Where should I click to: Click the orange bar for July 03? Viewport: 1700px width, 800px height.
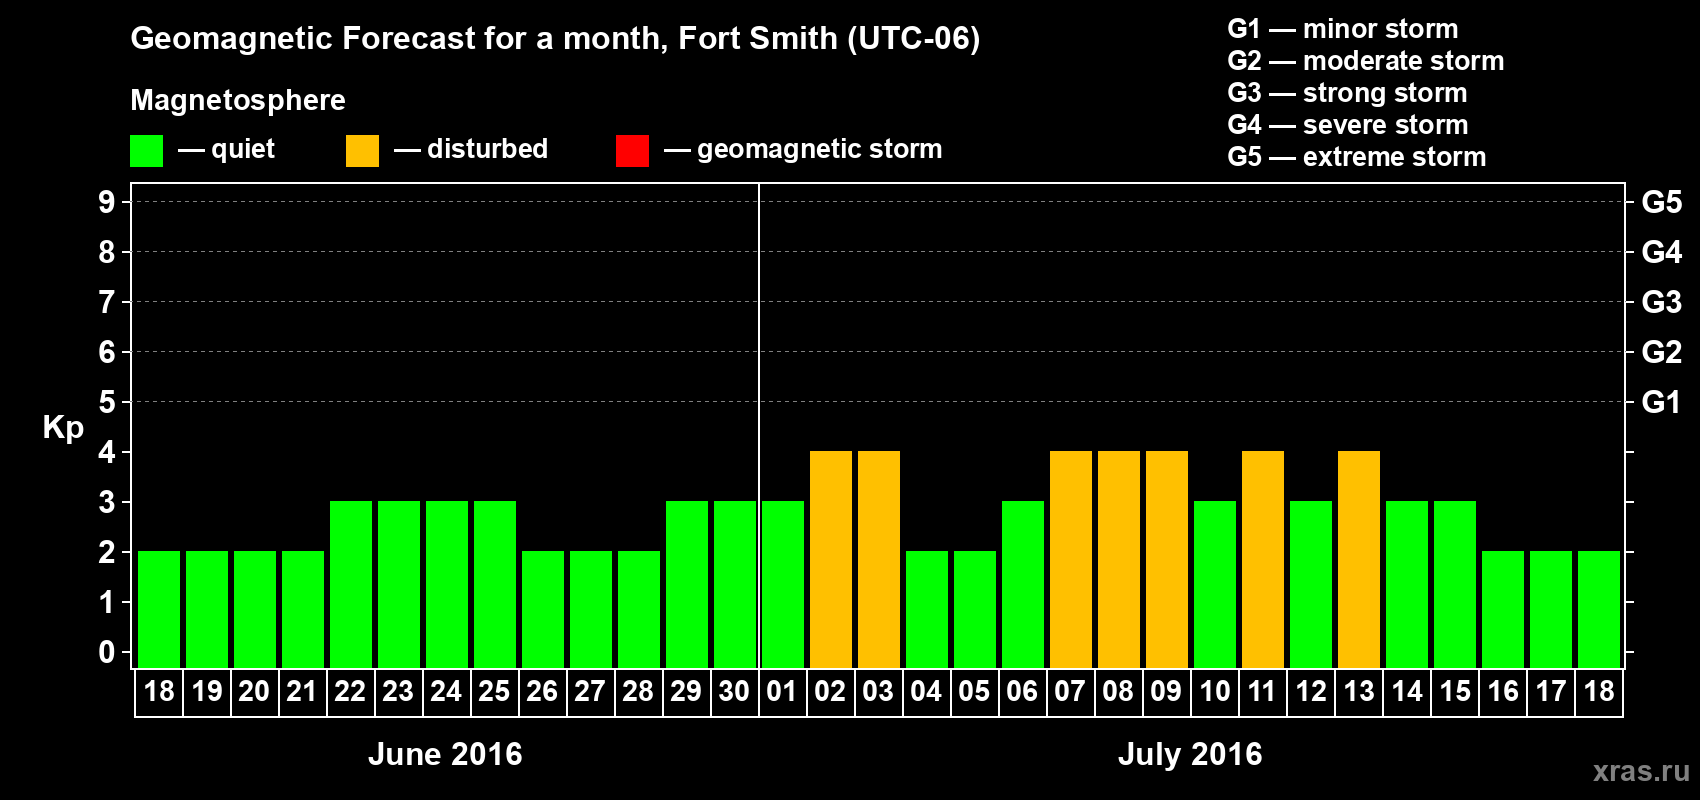(879, 559)
